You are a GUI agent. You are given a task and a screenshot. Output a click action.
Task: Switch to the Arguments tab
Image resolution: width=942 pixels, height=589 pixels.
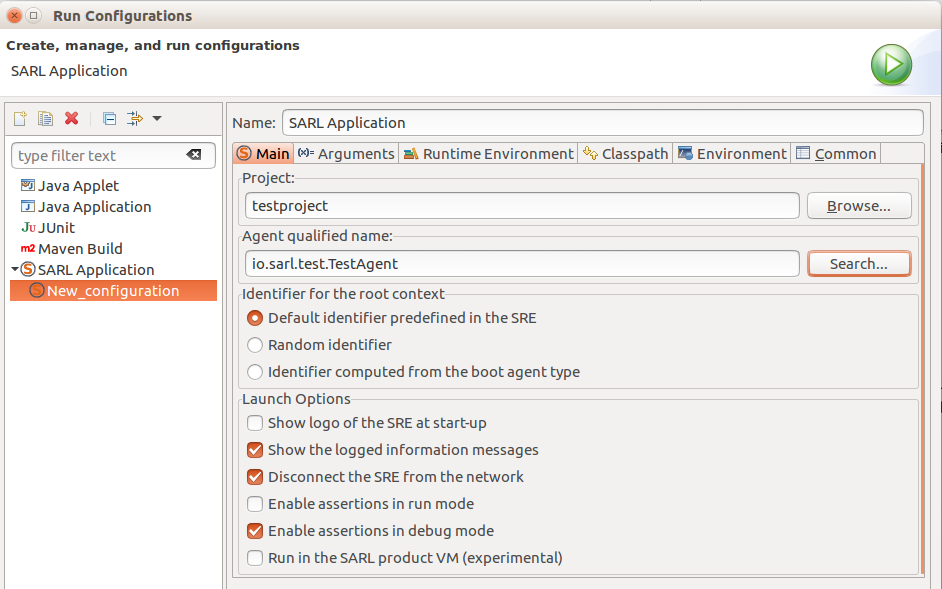[x=346, y=154]
